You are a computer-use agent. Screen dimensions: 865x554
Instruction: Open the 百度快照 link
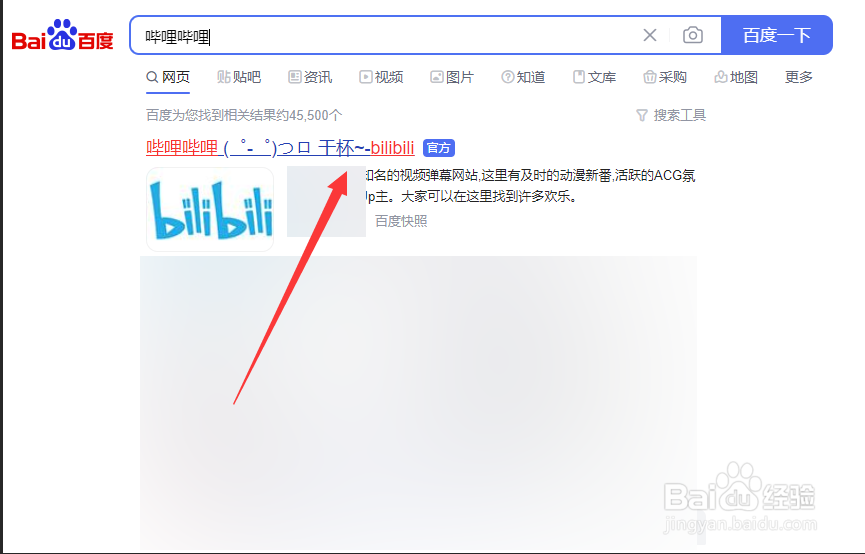401,221
